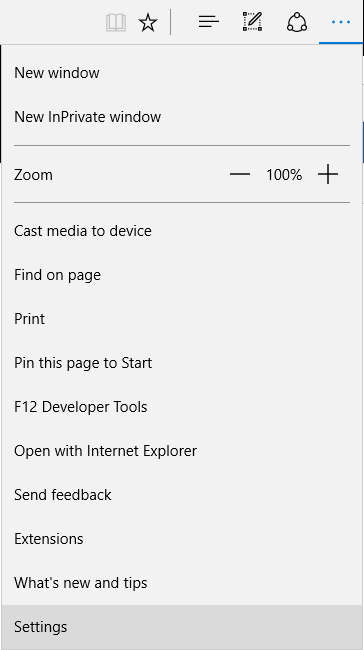Choose Send feedback entry
The image size is (364, 650).
pyautogui.click(x=182, y=495)
